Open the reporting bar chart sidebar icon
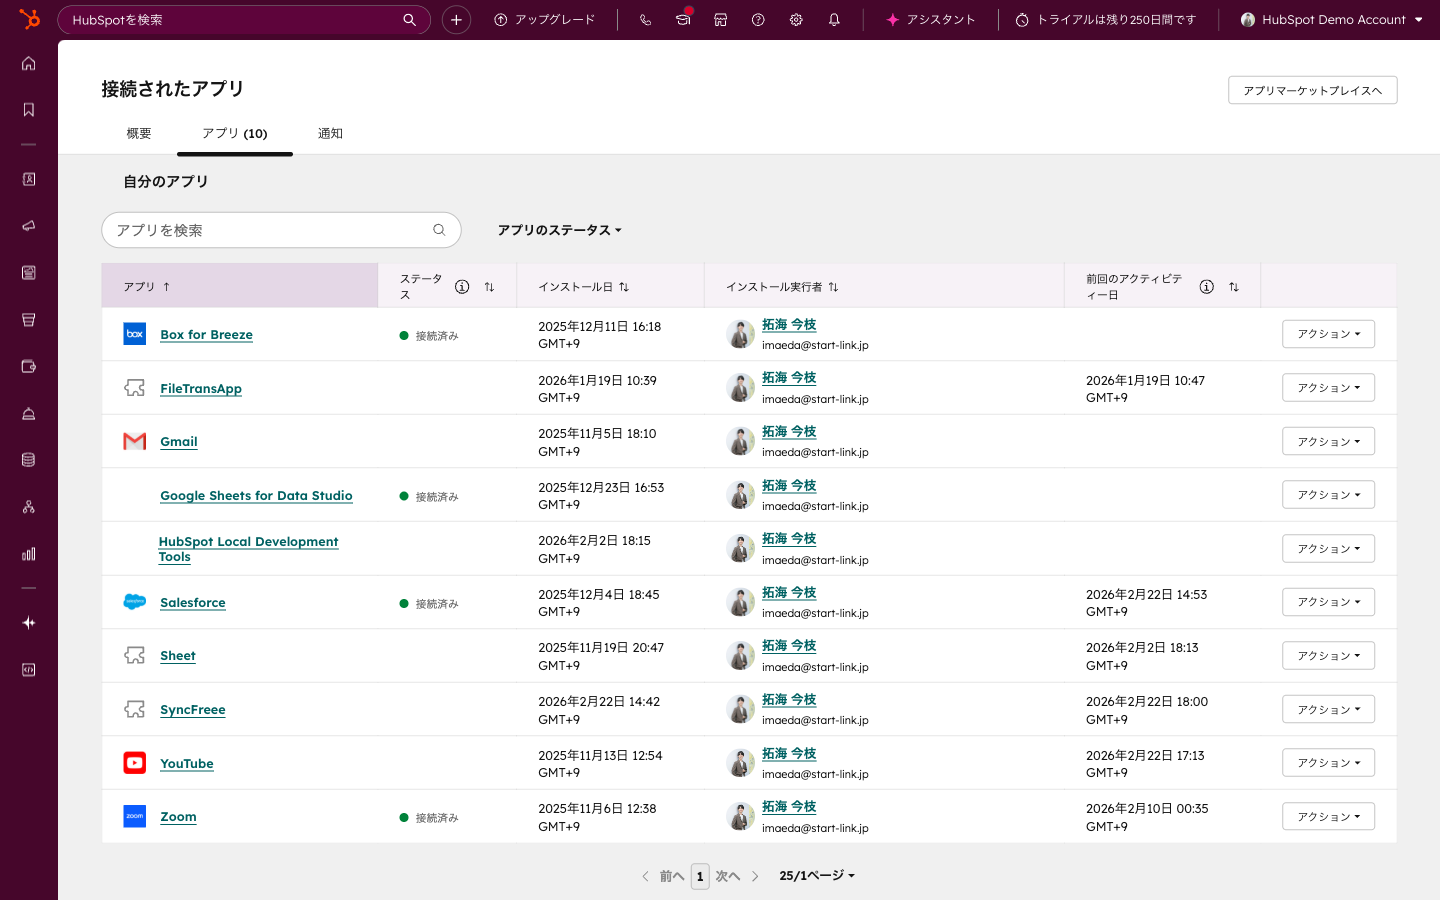 click(x=29, y=554)
